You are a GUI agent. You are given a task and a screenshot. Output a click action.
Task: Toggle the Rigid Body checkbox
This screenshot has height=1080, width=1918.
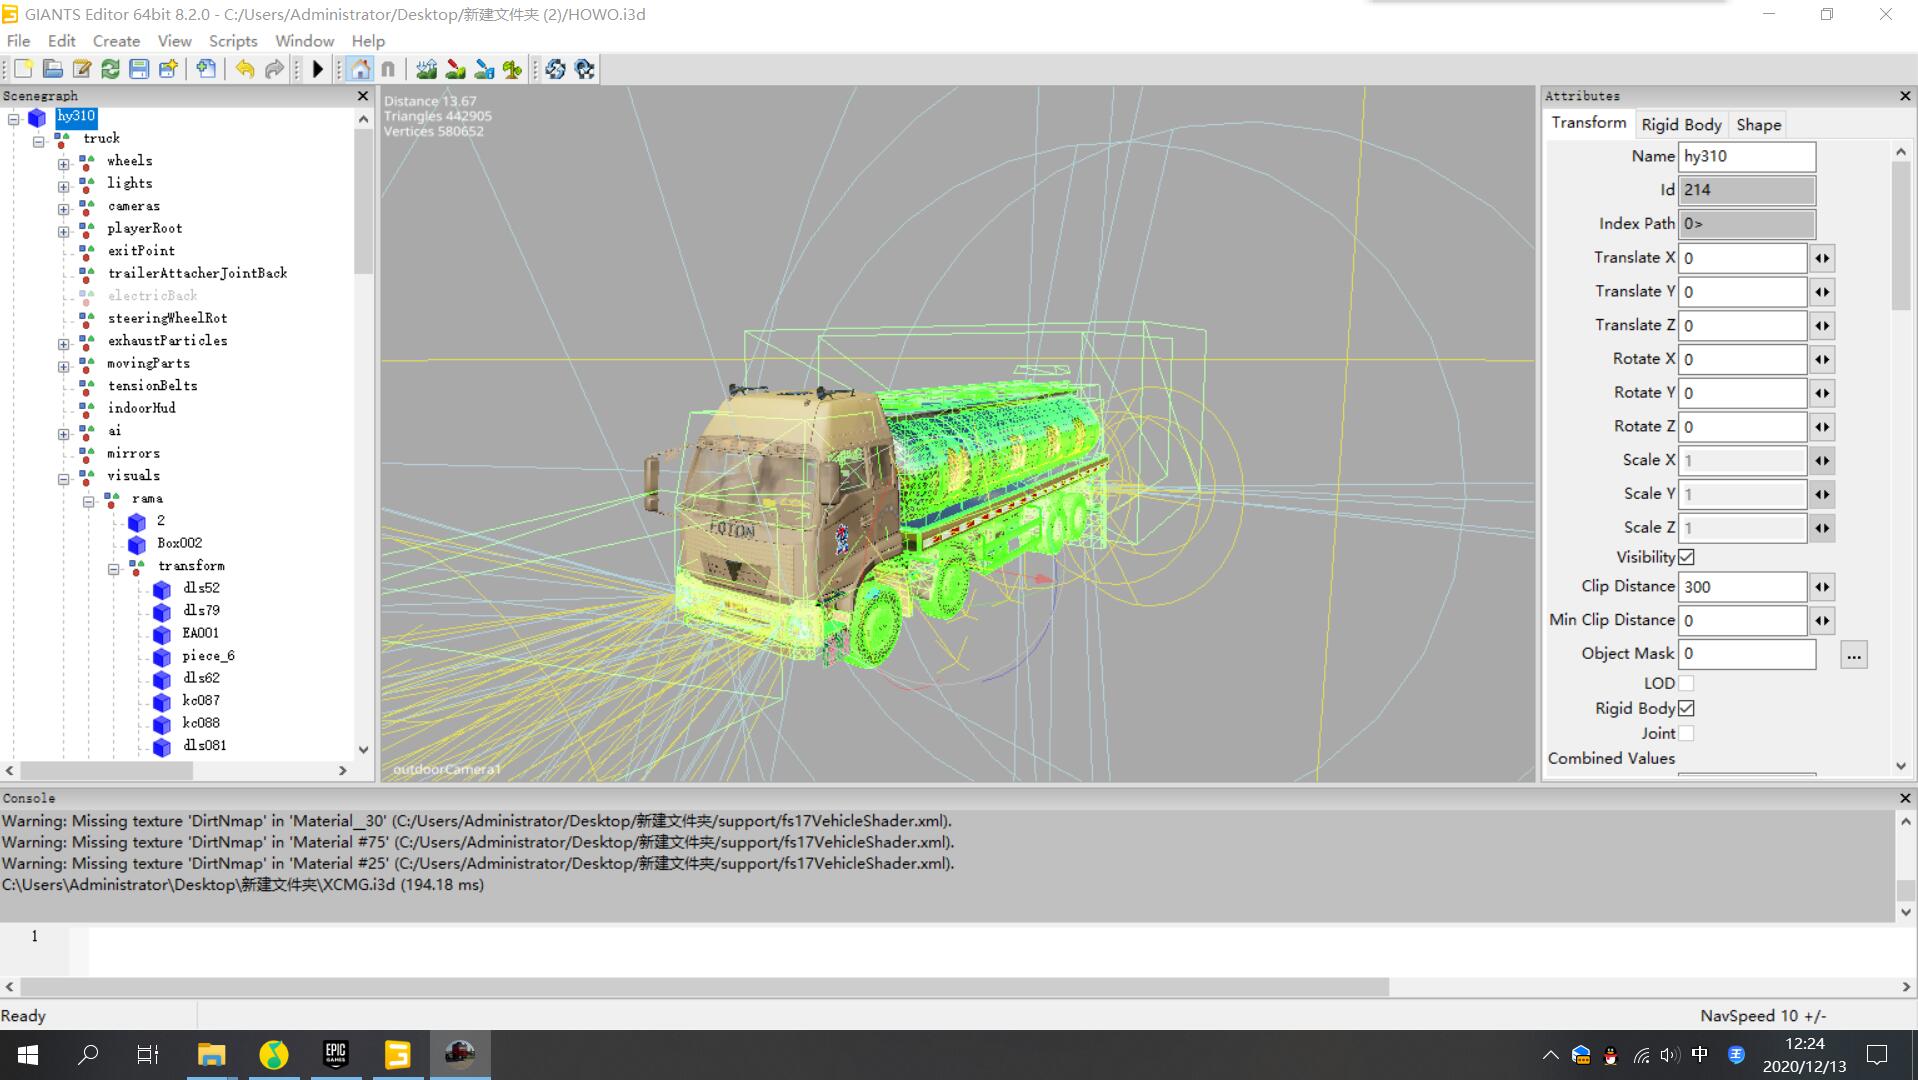pos(1686,708)
